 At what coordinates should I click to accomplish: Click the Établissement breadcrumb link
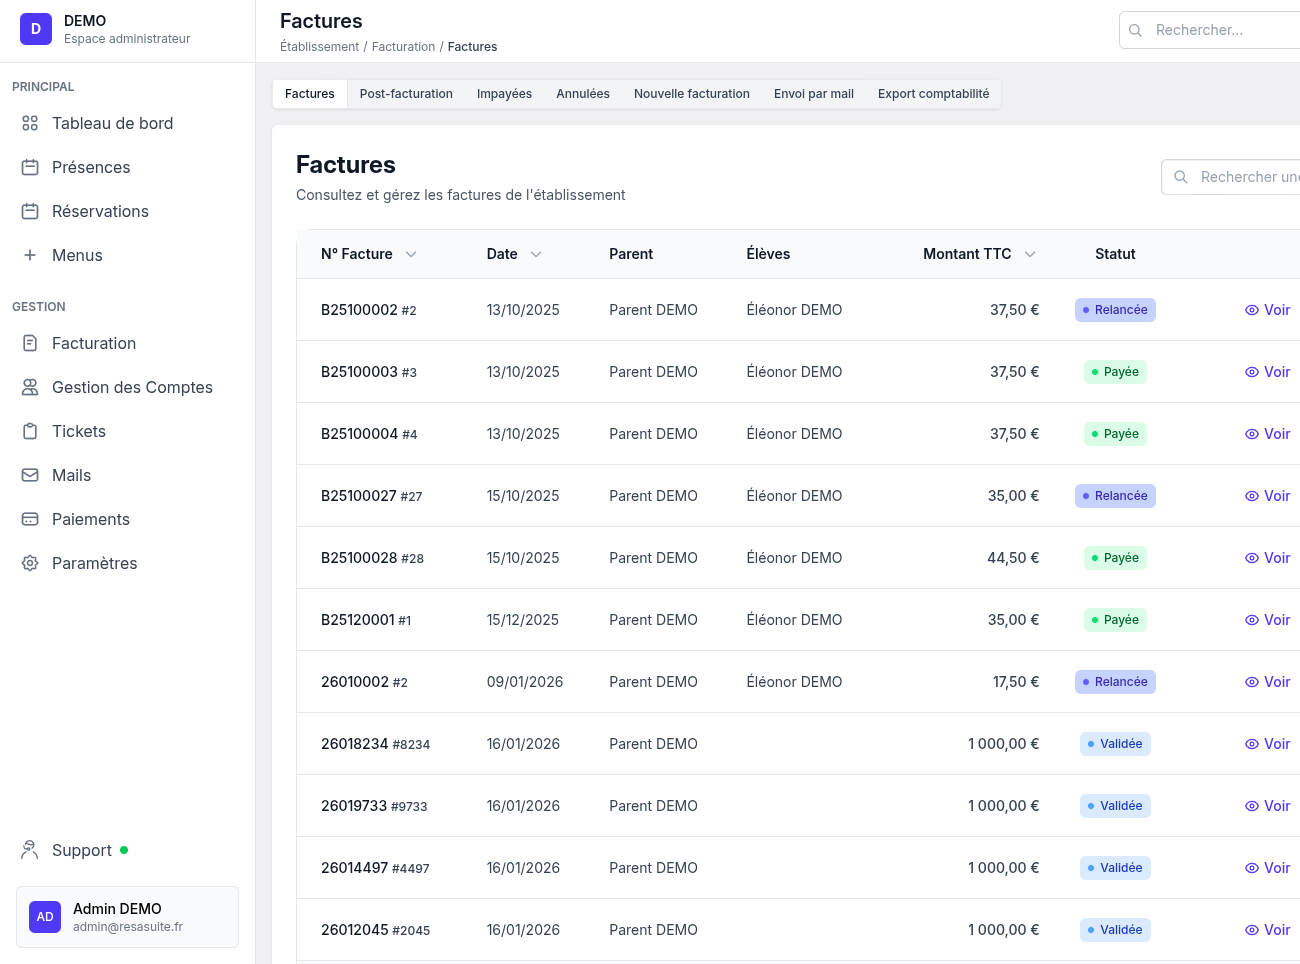click(319, 47)
